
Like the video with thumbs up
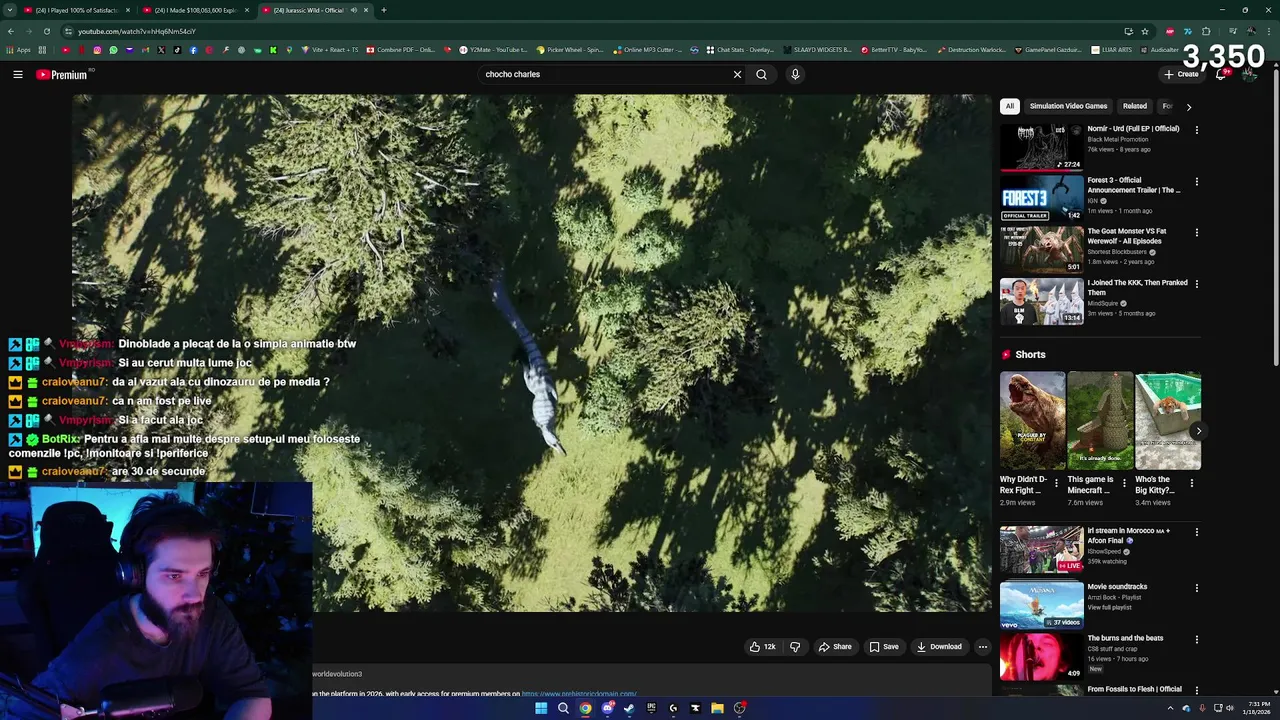coord(762,647)
